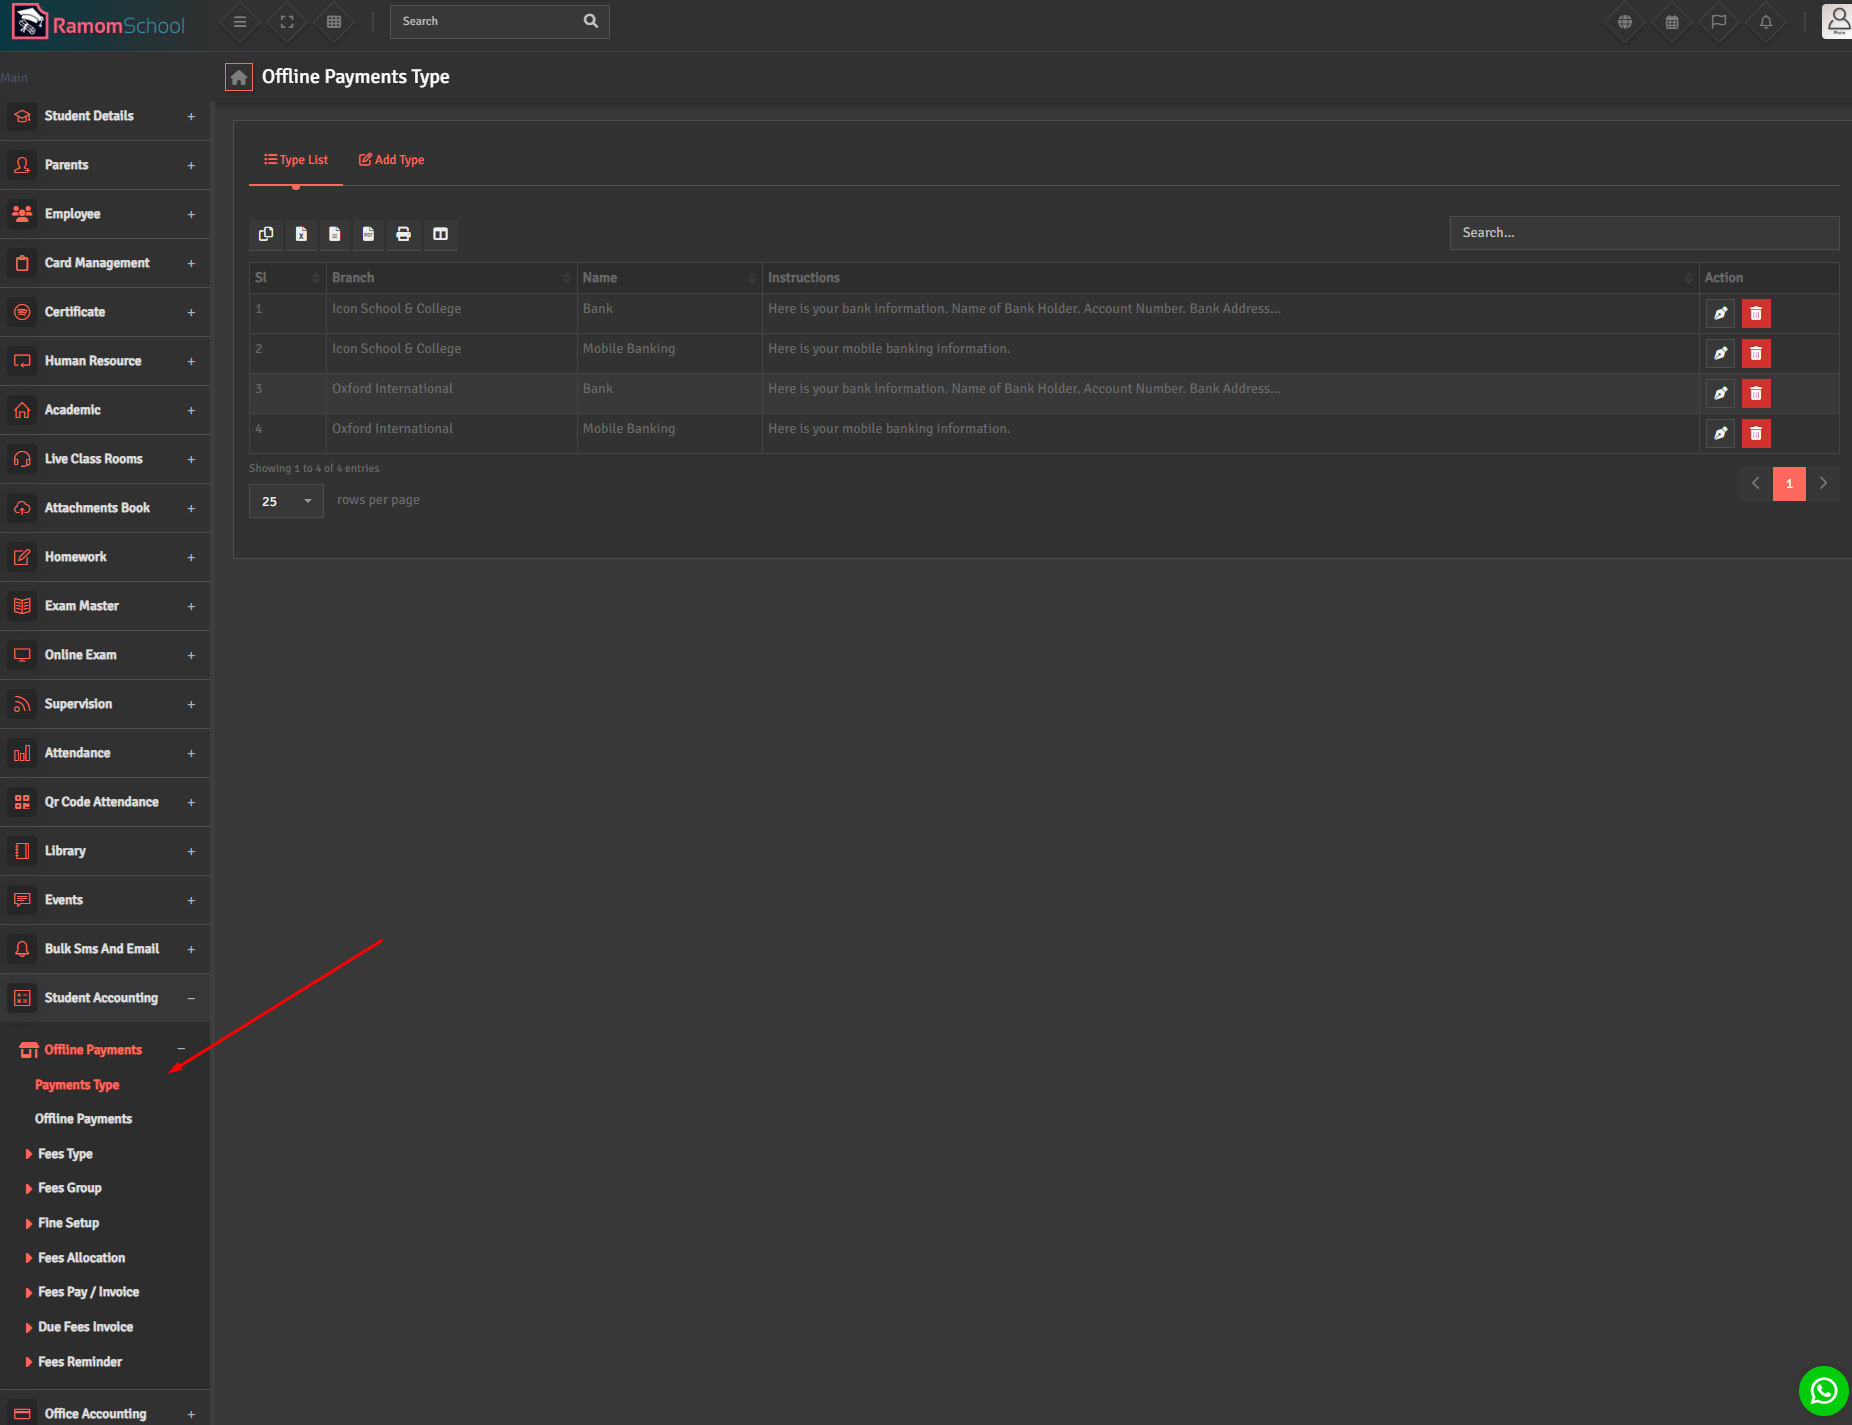Delete the Icon School & College Bank row

tap(1756, 313)
